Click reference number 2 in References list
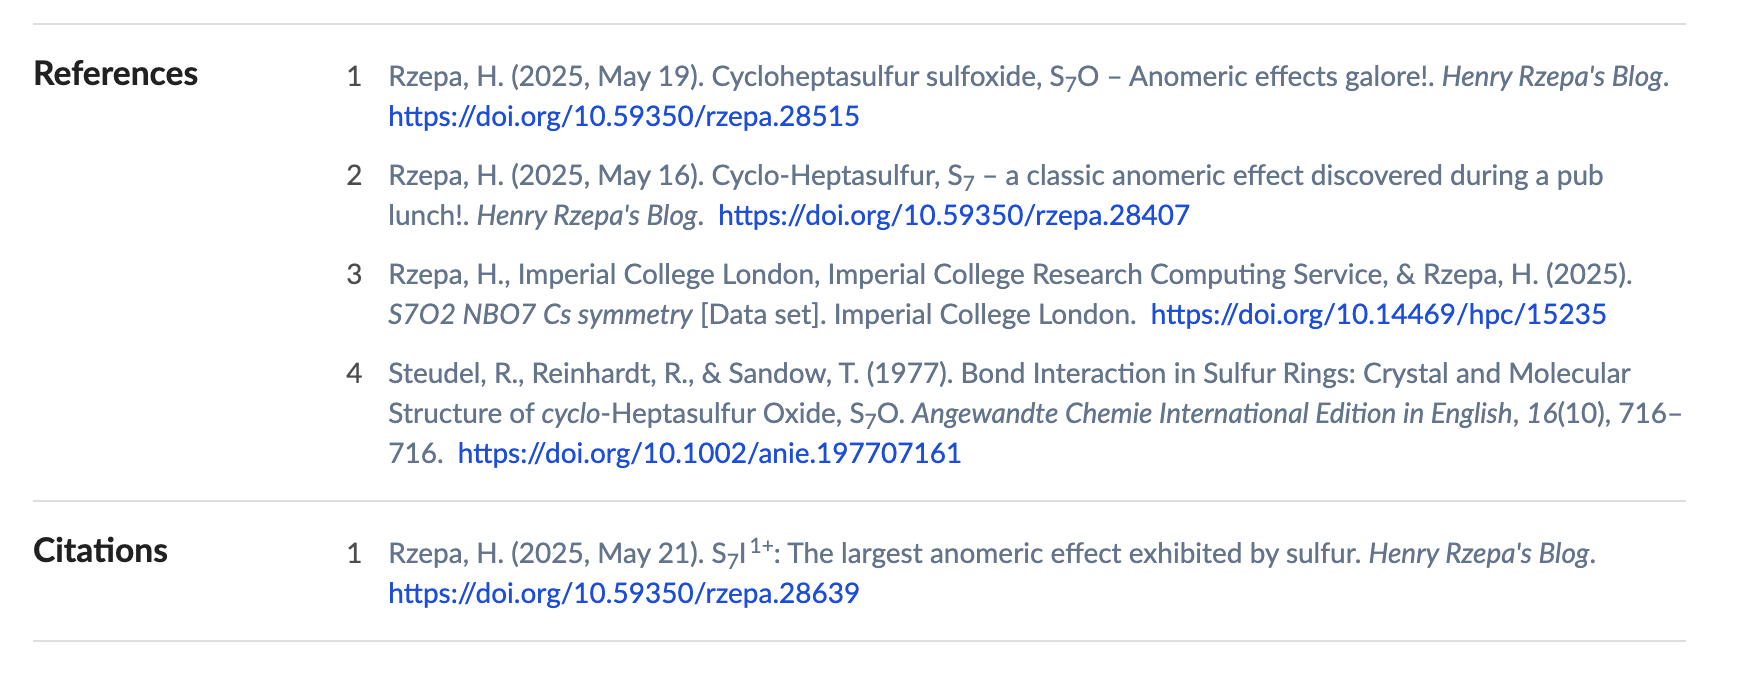 (x=354, y=176)
